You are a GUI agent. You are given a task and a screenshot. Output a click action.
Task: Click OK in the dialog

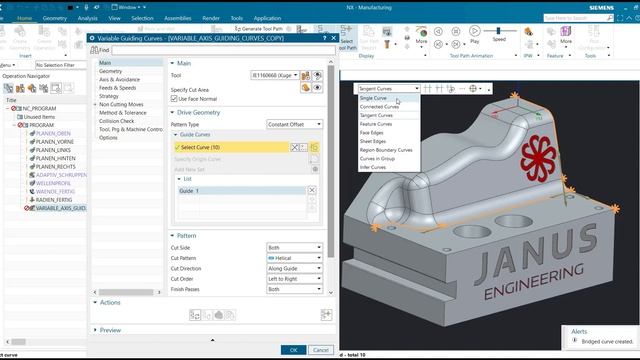coord(293,350)
